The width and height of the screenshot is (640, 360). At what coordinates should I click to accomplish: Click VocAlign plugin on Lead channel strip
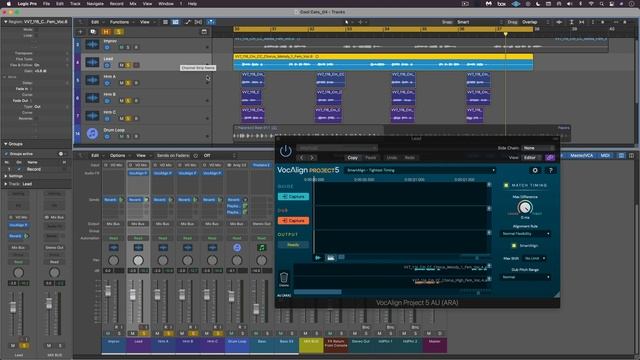tap(138, 173)
